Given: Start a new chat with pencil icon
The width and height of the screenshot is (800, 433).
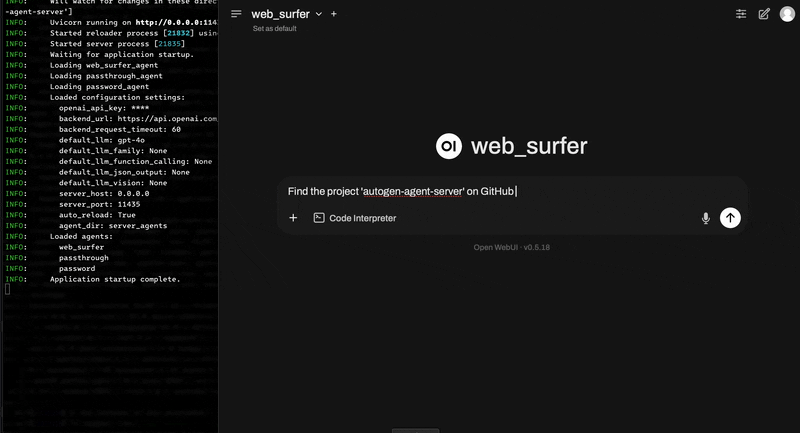Looking at the screenshot, I should pos(764,14).
